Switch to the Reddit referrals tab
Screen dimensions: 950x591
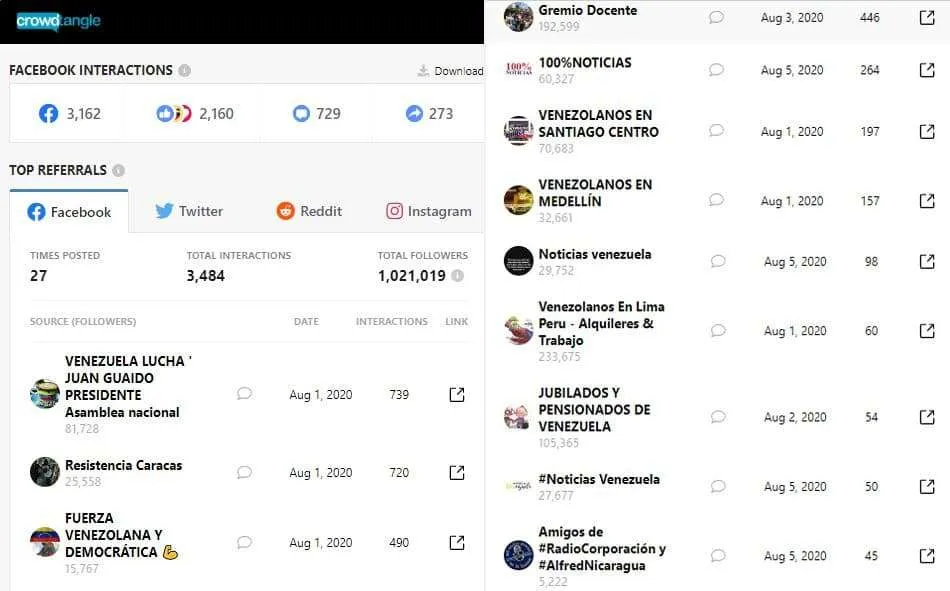[309, 211]
